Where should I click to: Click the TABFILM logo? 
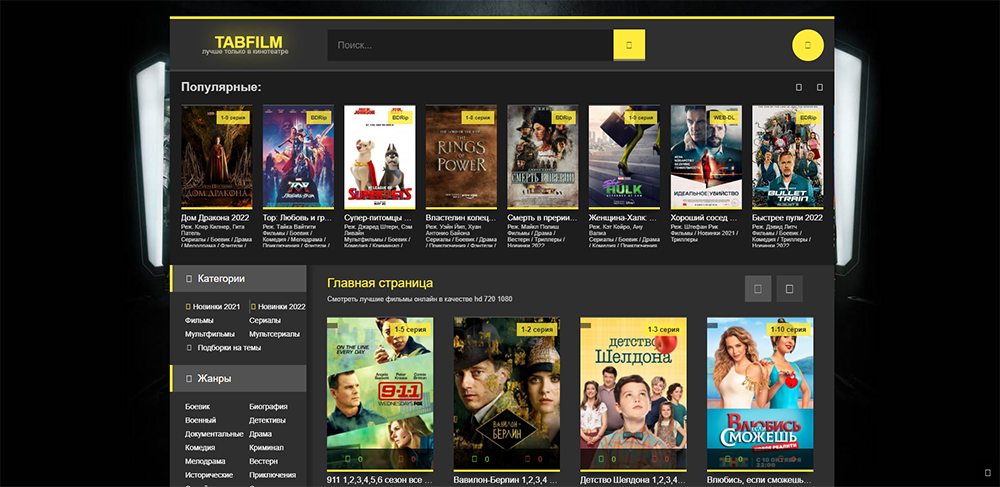pyautogui.click(x=248, y=42)
